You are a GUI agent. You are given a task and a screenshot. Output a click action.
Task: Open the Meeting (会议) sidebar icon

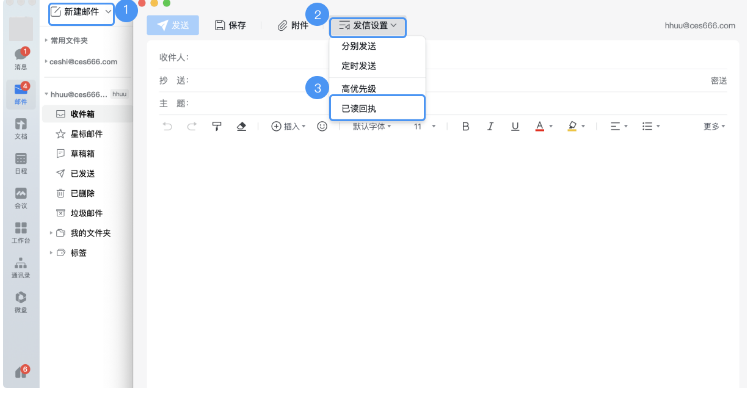click(21, 198)
